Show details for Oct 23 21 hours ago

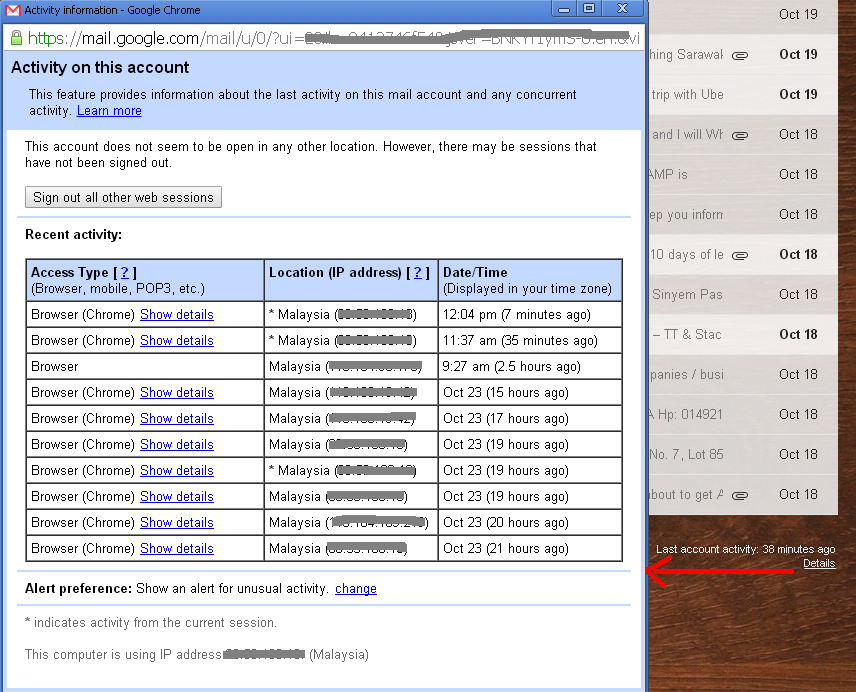pyautogui.click(x=177, y=548)
